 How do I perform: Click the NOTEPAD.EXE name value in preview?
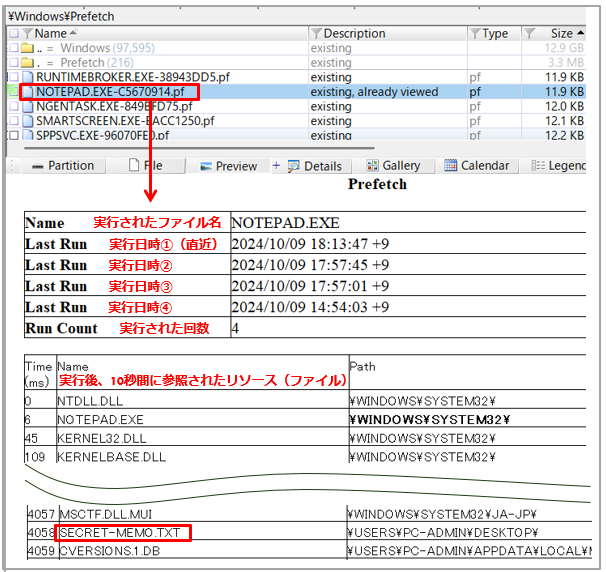point(285,223)
